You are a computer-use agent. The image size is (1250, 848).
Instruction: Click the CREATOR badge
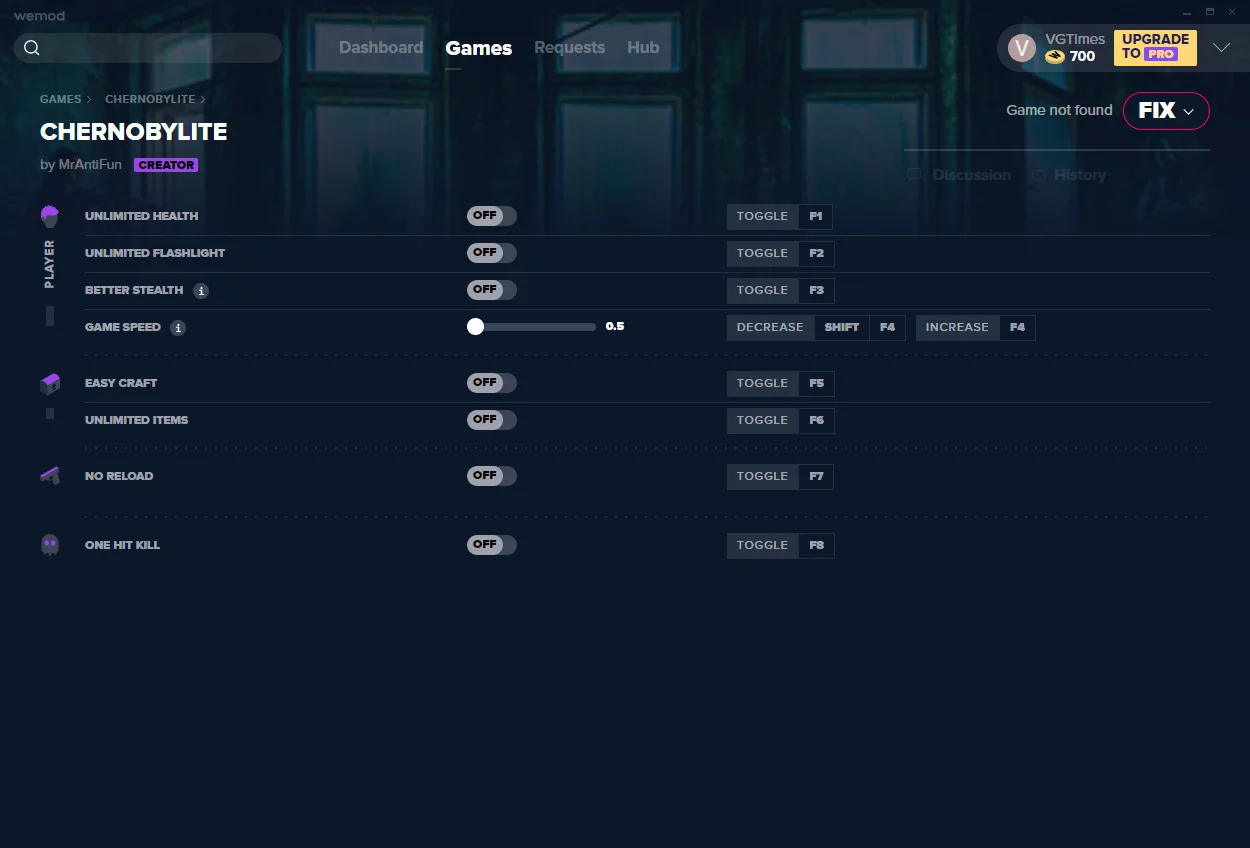[x=166, y=165]
